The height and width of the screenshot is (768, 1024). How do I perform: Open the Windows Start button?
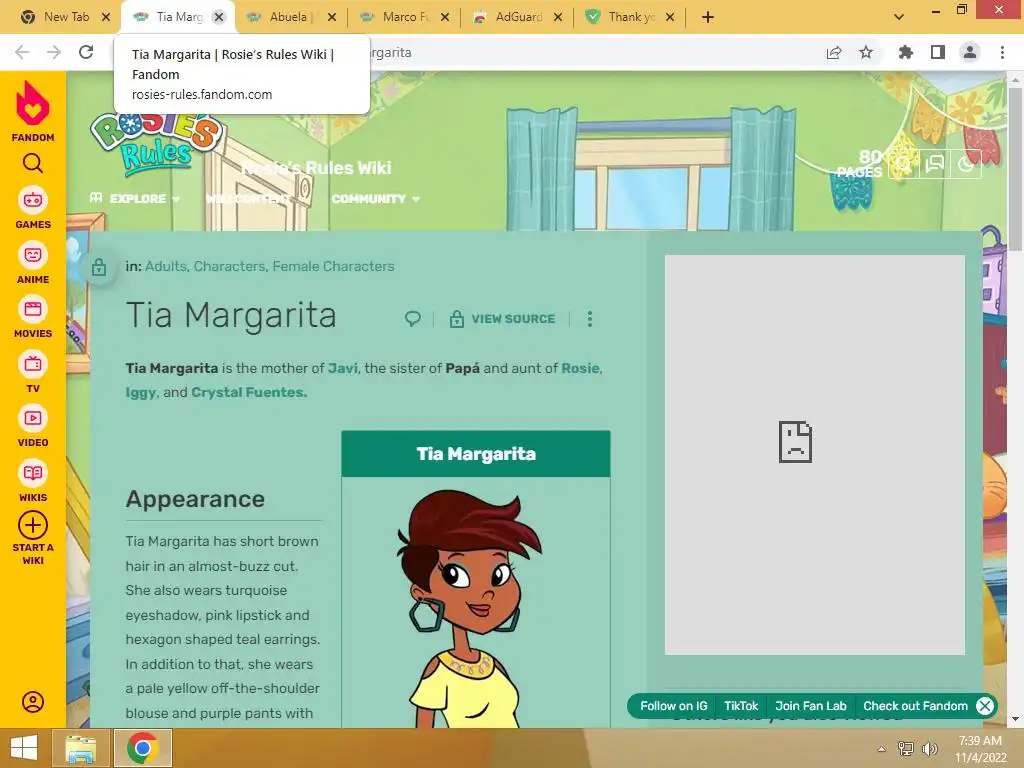pos(24,748)
